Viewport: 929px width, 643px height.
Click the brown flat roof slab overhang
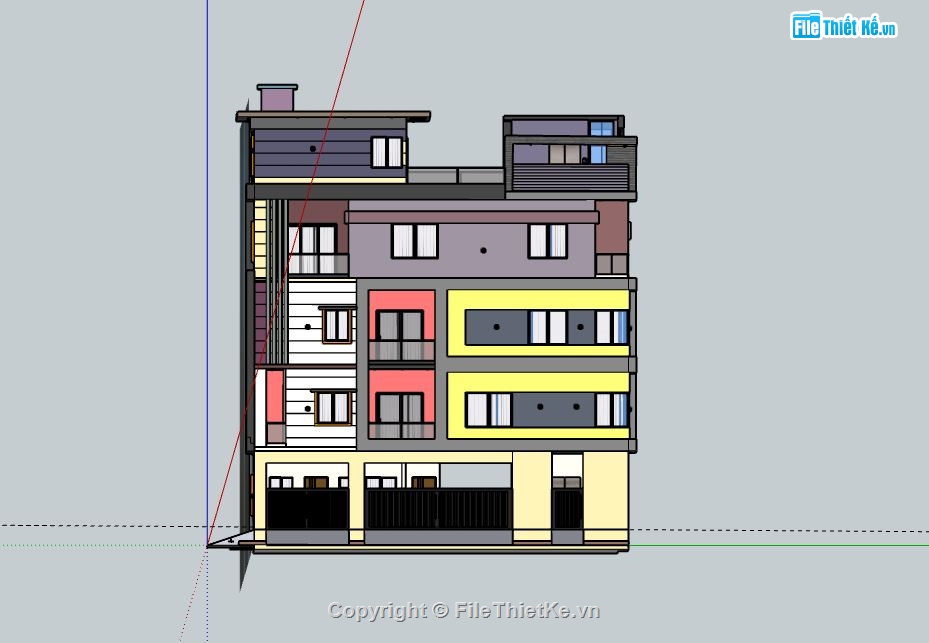pos(333,116)
